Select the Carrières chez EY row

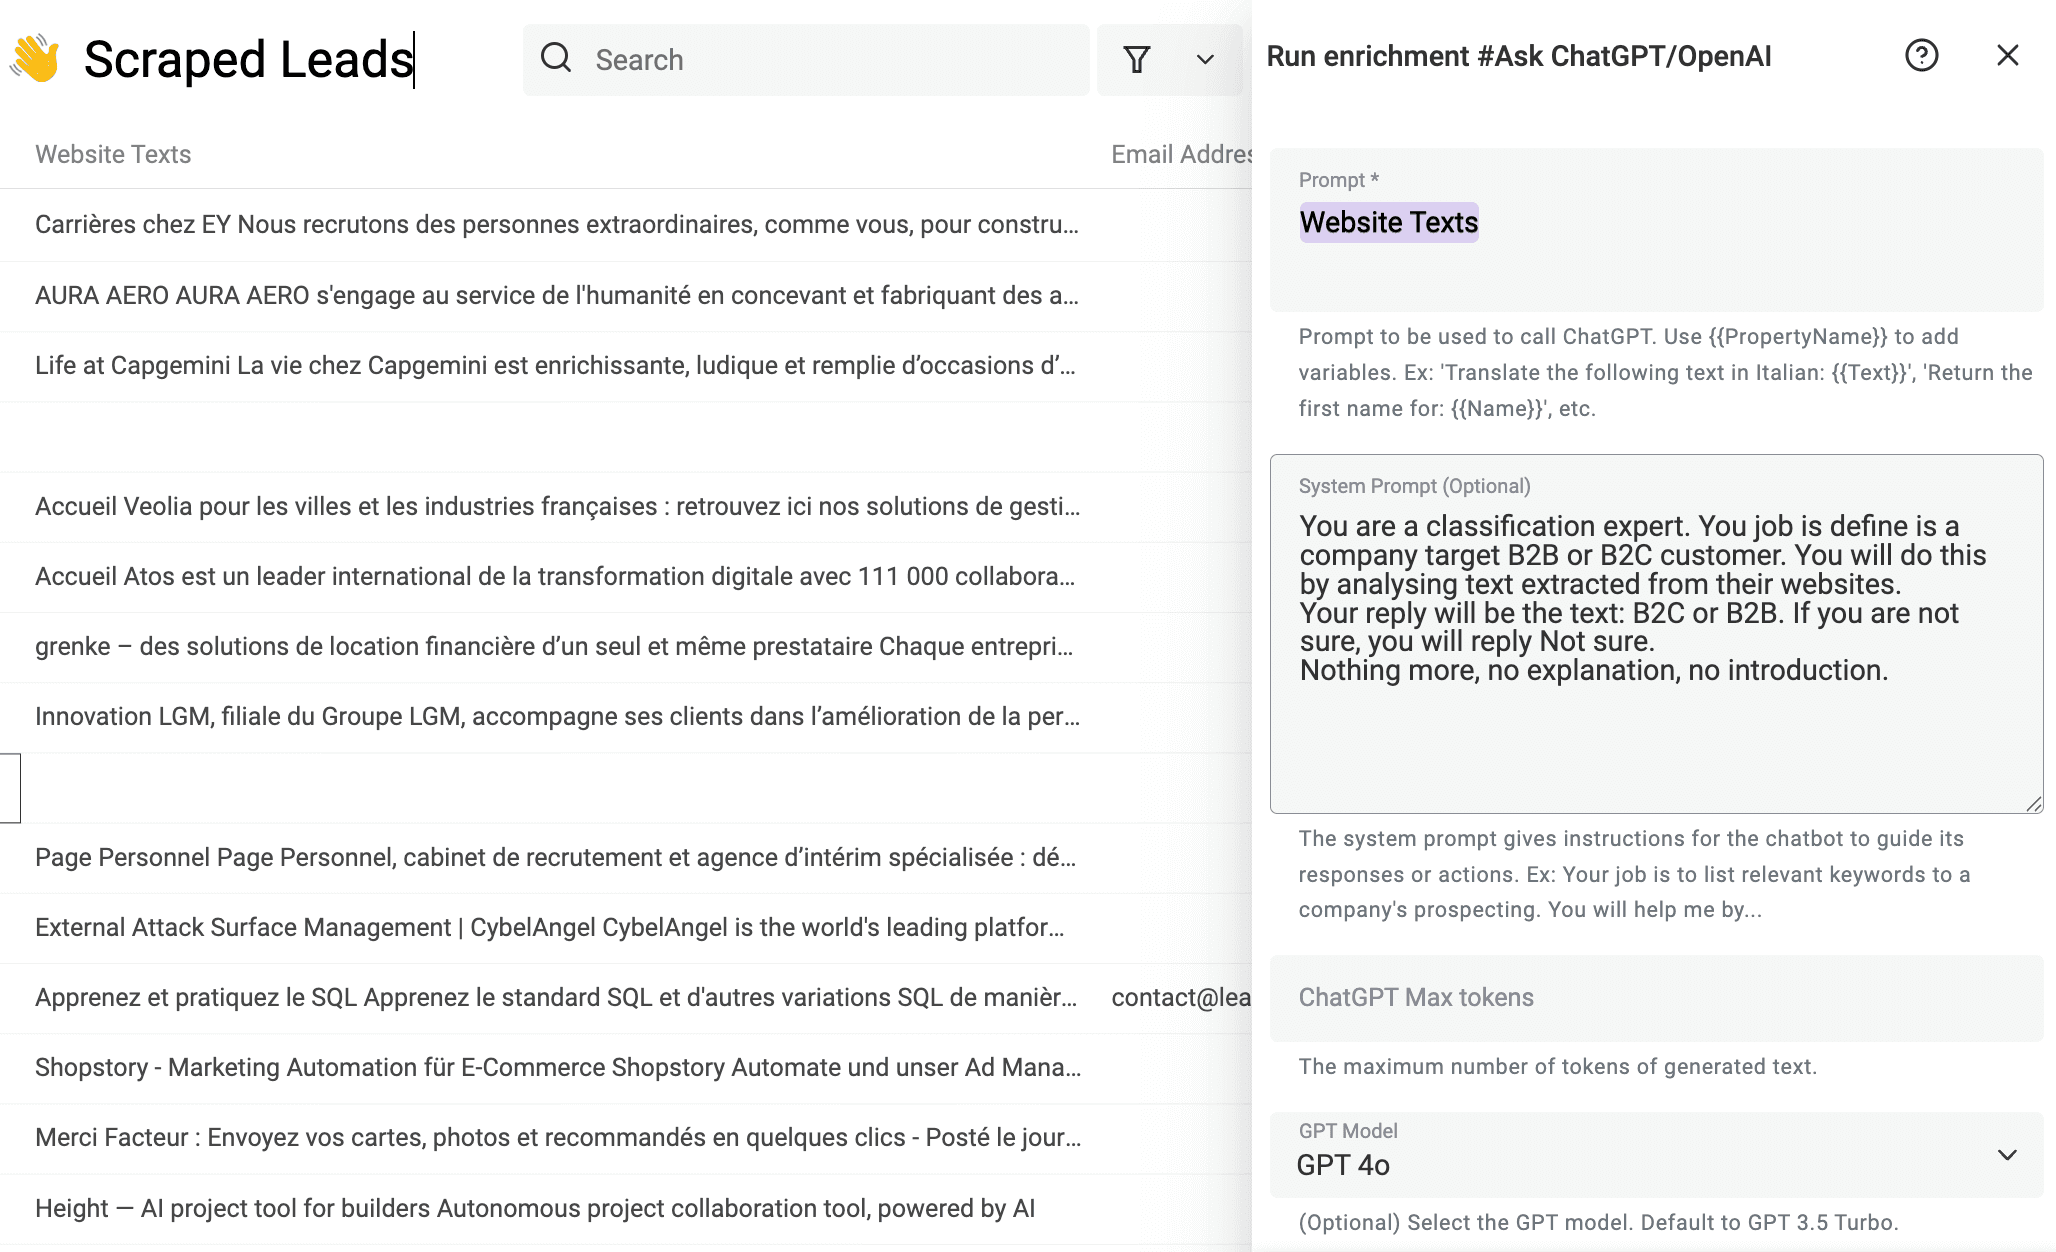click(x=557, y=224)
